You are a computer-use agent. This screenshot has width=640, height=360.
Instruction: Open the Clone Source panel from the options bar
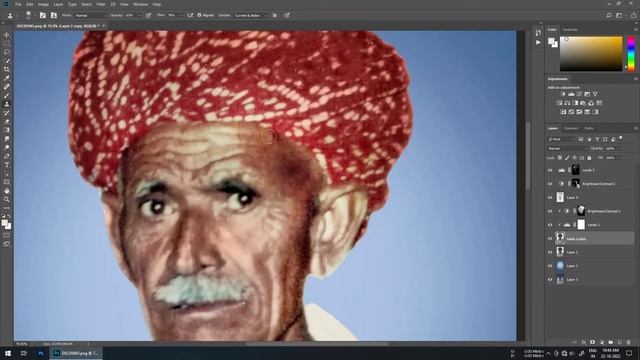53,15
